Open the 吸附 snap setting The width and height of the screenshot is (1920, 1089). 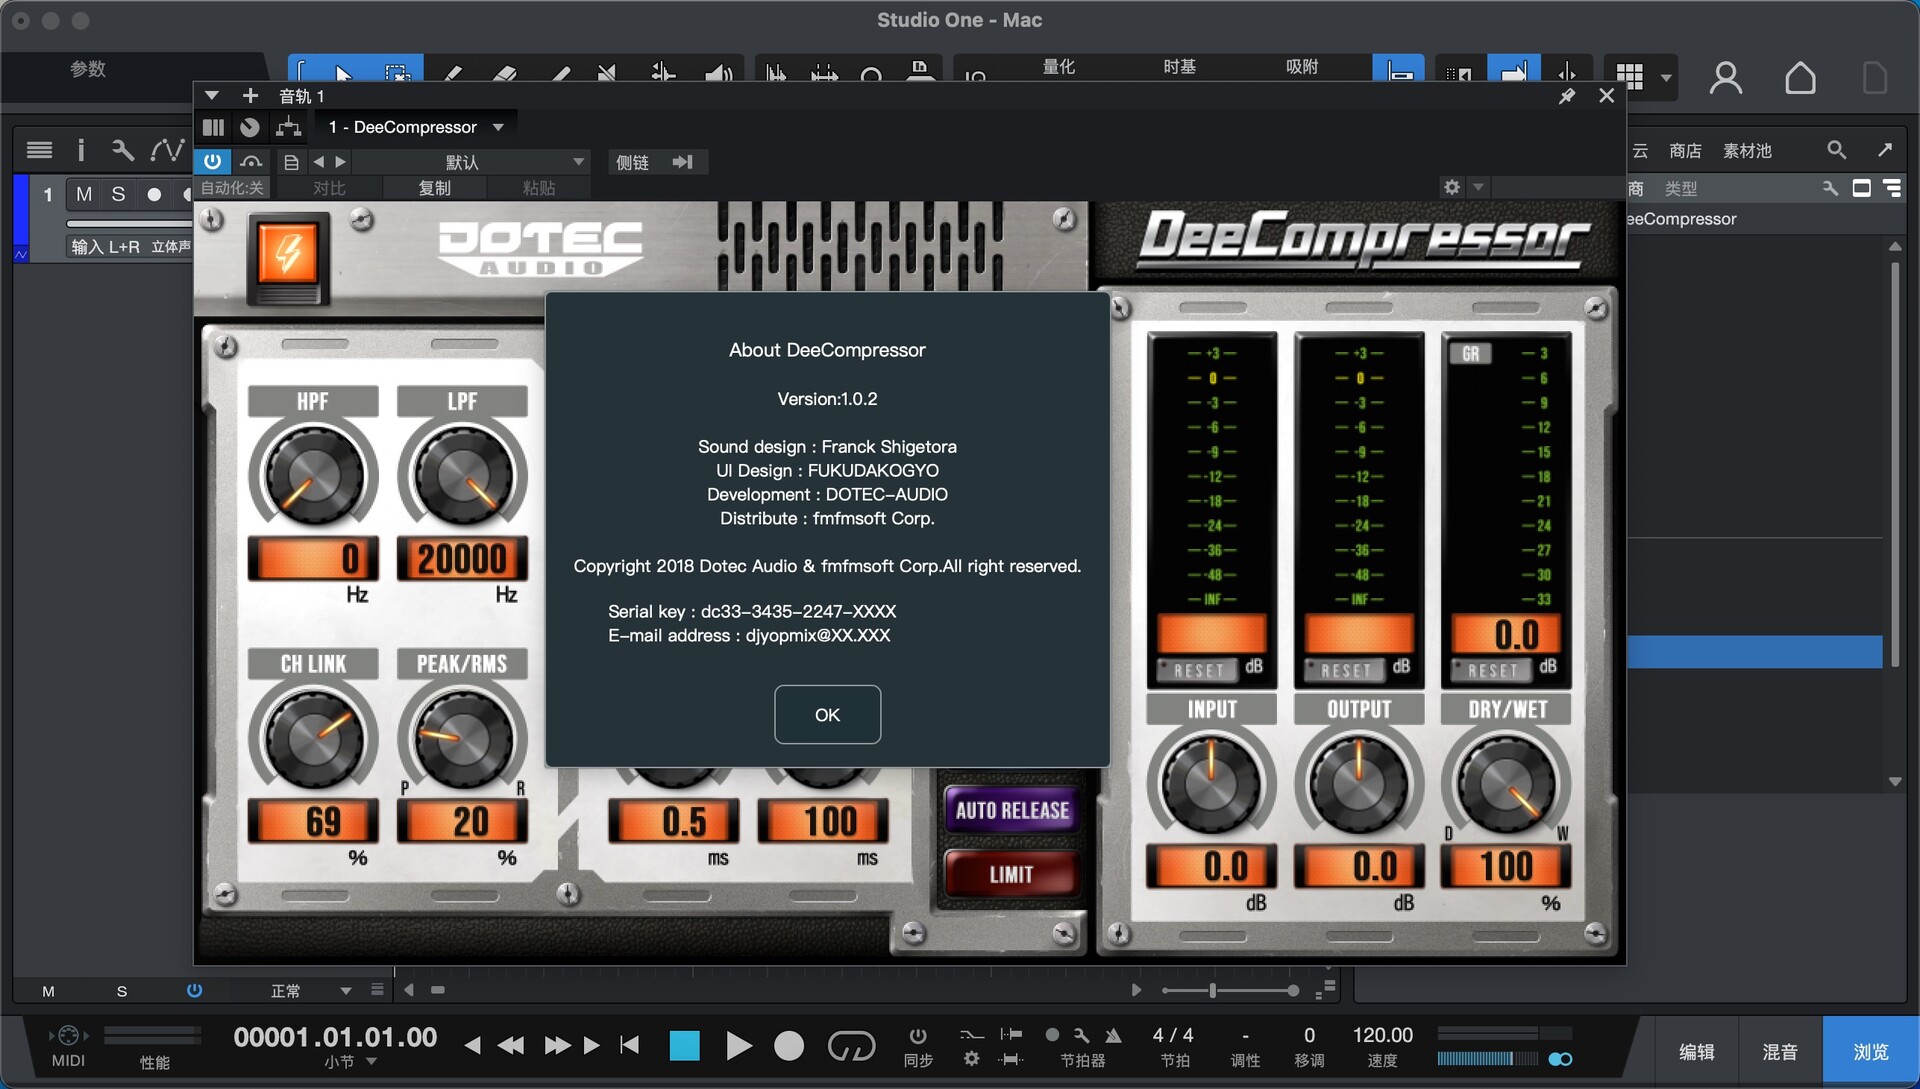[x=1301, y=66]
